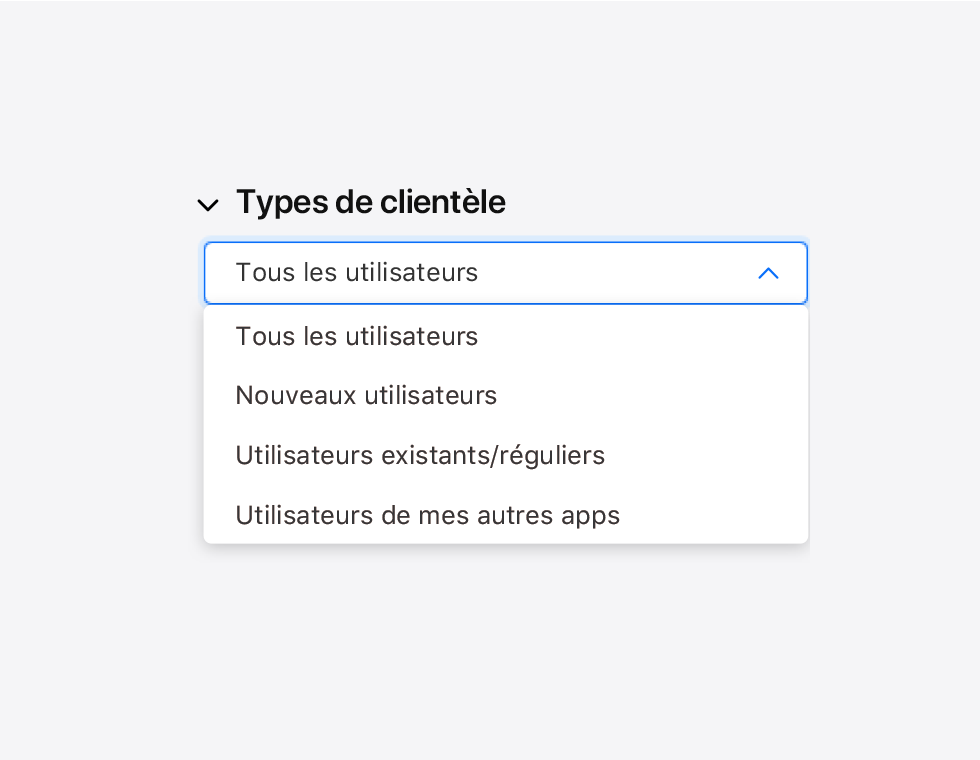The width and height of the screenshot is (980, 760).
Task: Toggle the clientèle section disclosure arrow
Action: [x=208, y=205]
